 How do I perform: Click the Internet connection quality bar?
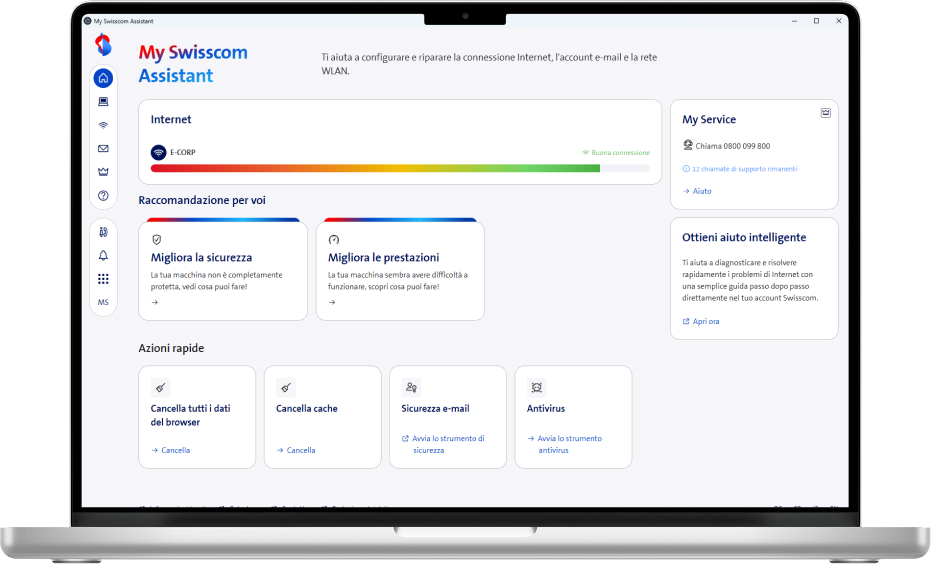click(x=400, y=169)
